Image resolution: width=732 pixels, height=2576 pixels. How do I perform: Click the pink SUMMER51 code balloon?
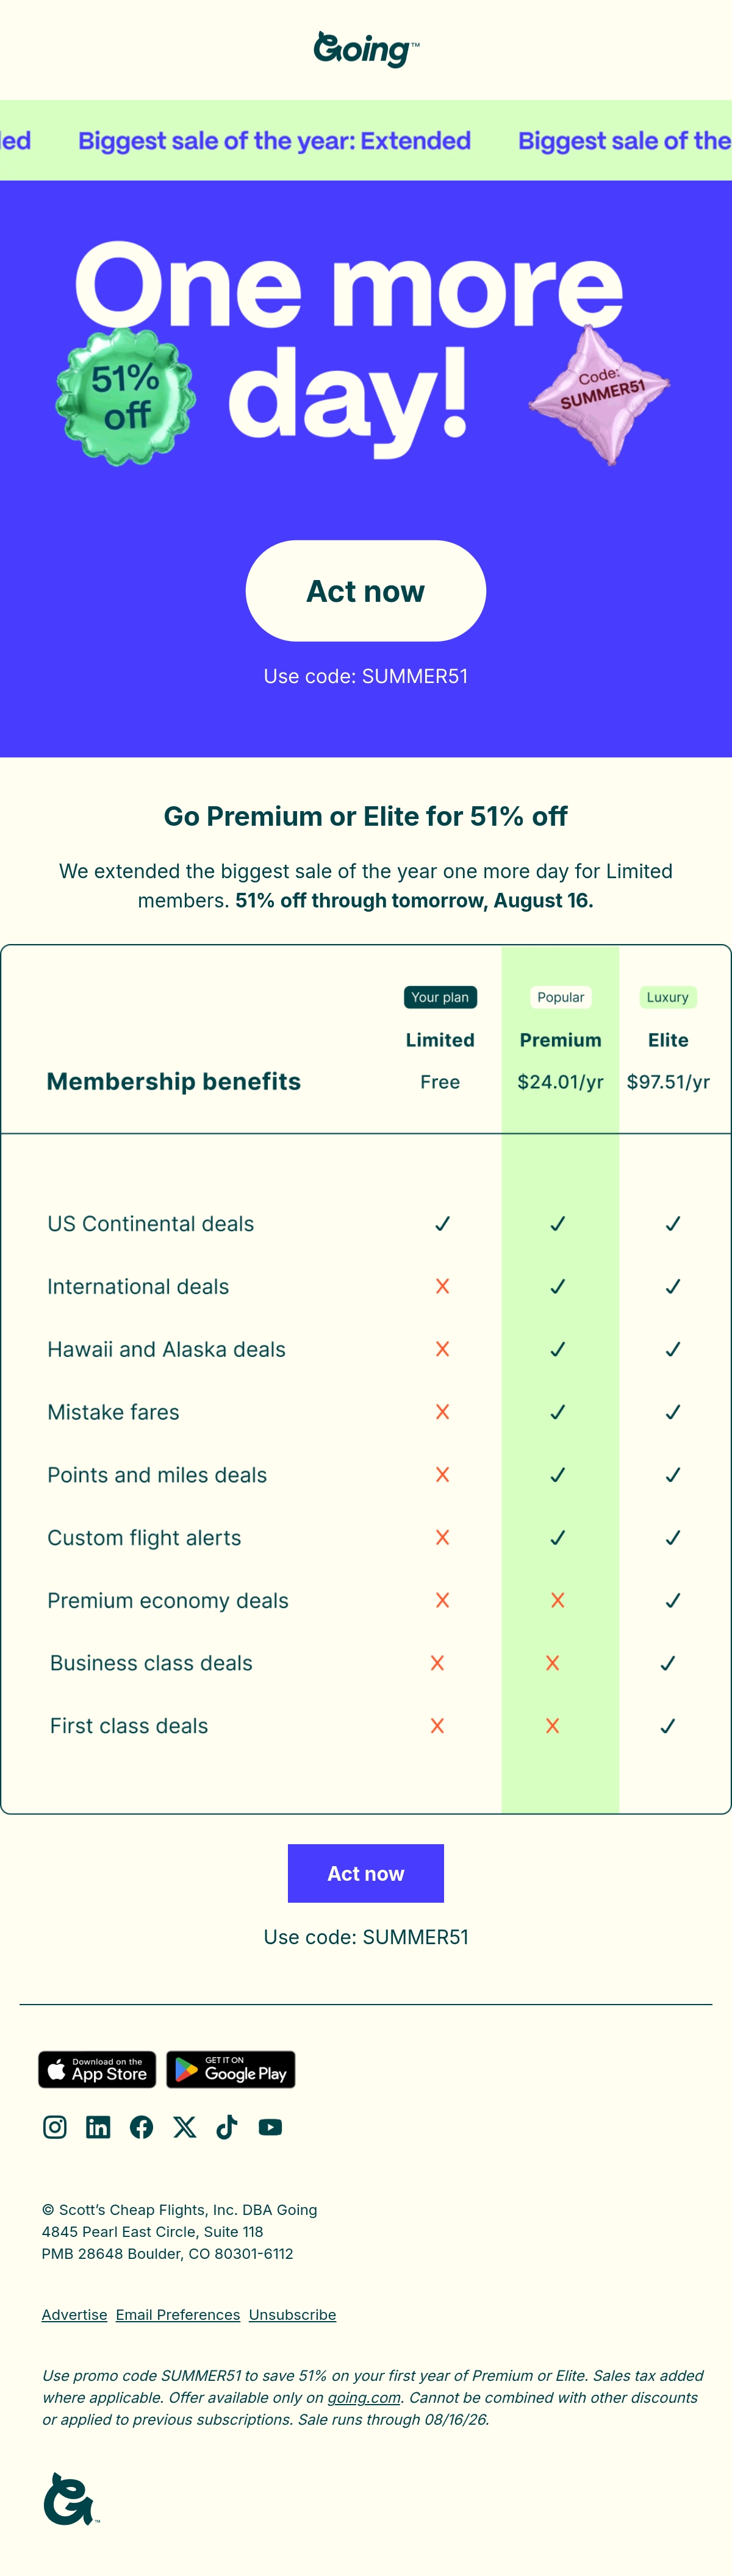pos(599,394)
